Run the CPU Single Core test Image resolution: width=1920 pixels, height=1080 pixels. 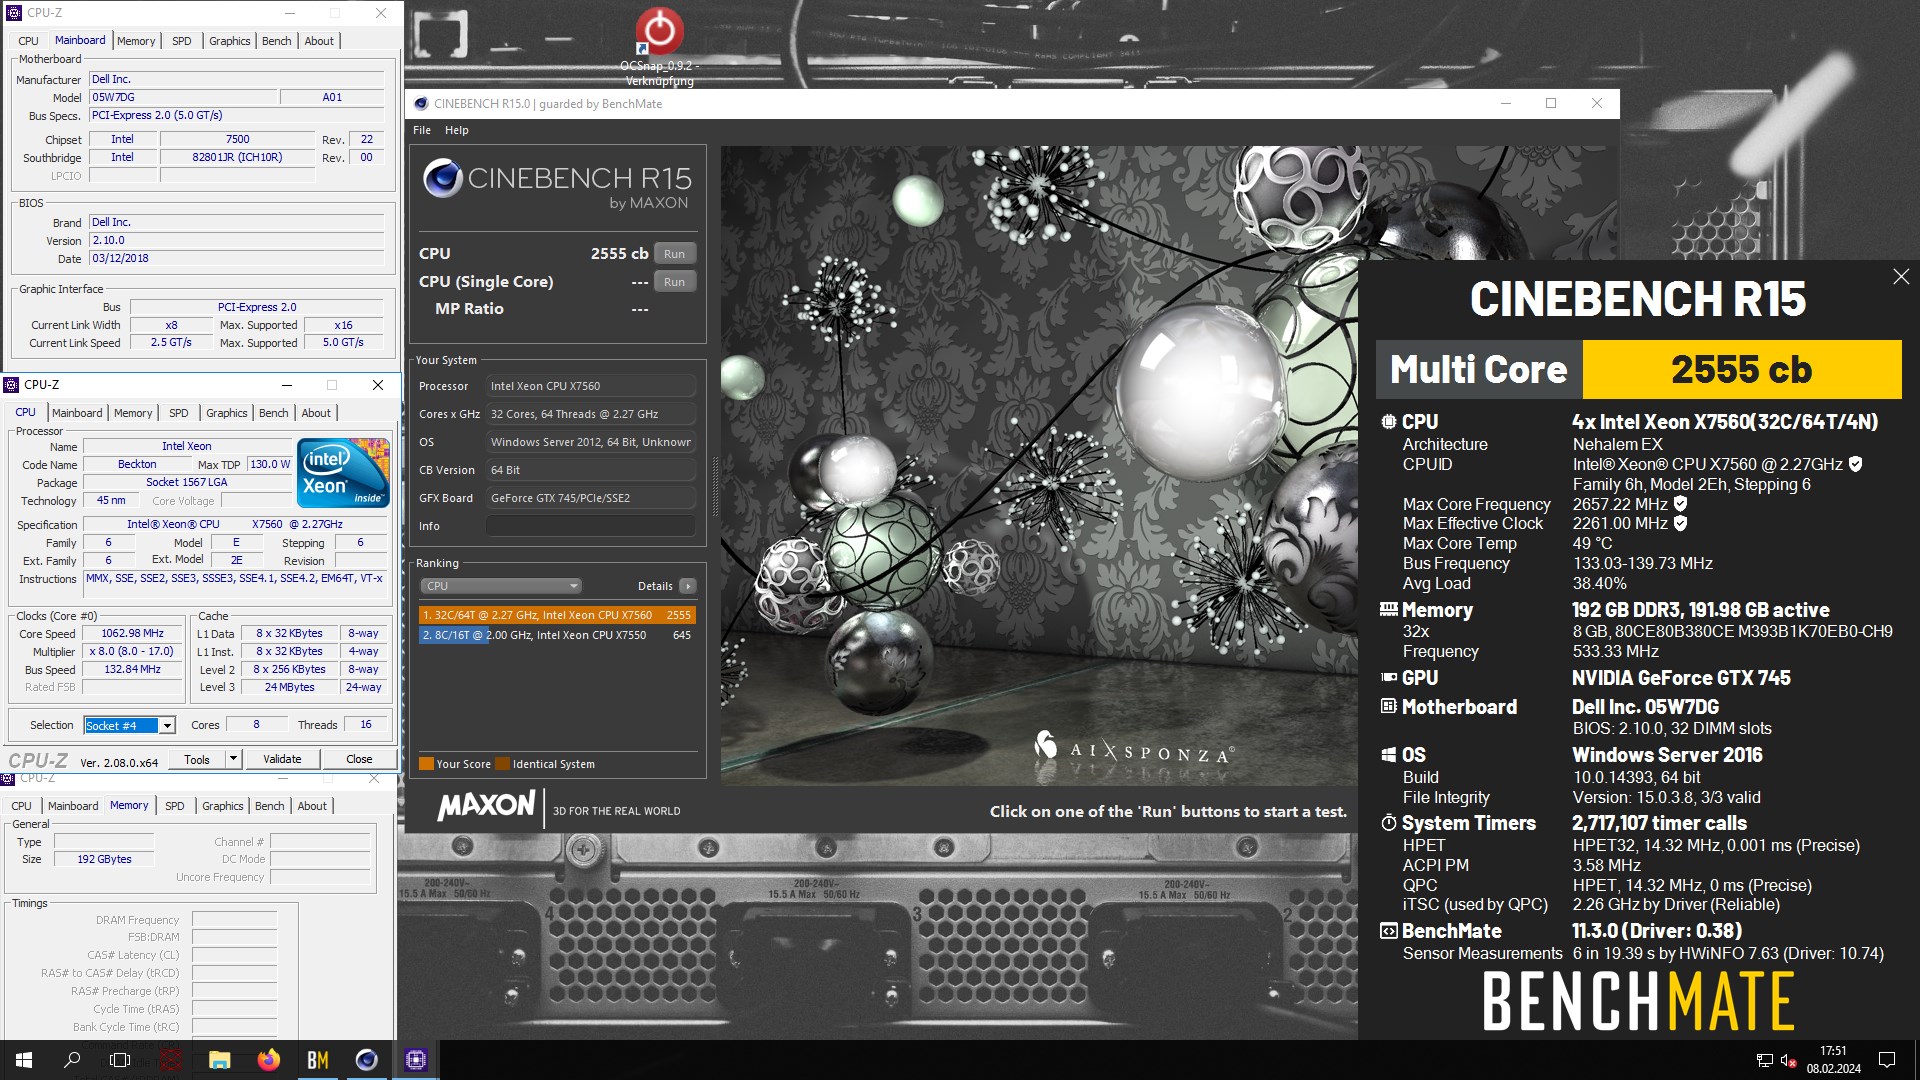pos(675,282)
